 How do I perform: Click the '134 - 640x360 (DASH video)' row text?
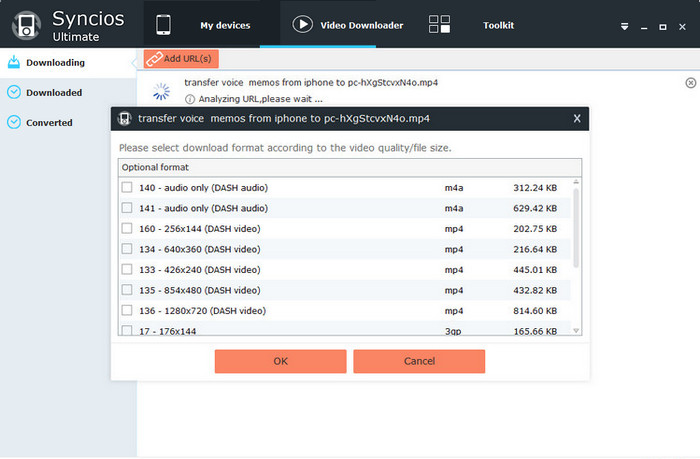200,250
